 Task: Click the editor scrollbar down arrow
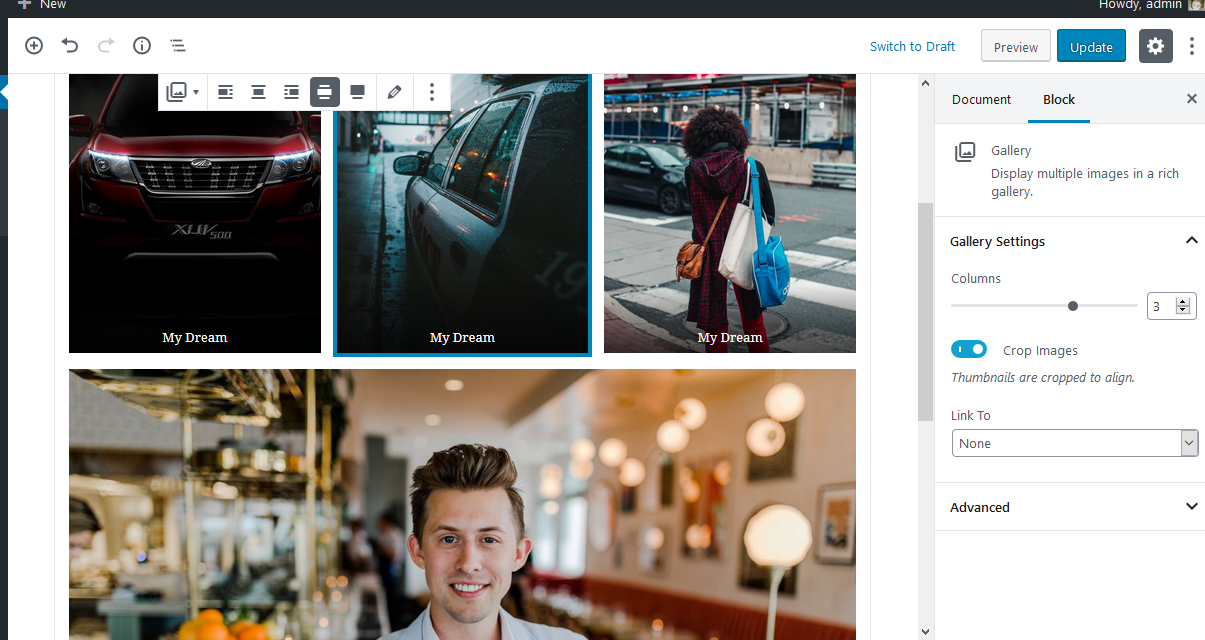pyautogui.click(x=925, y=631)
